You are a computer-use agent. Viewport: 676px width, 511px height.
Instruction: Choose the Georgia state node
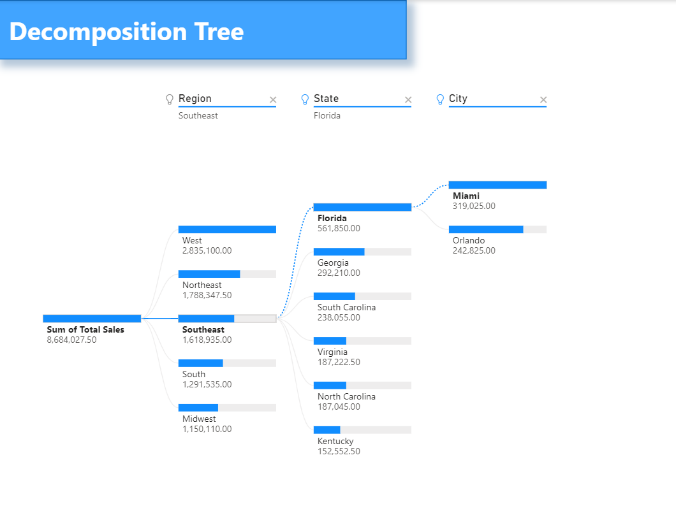[x=363, y=263]
